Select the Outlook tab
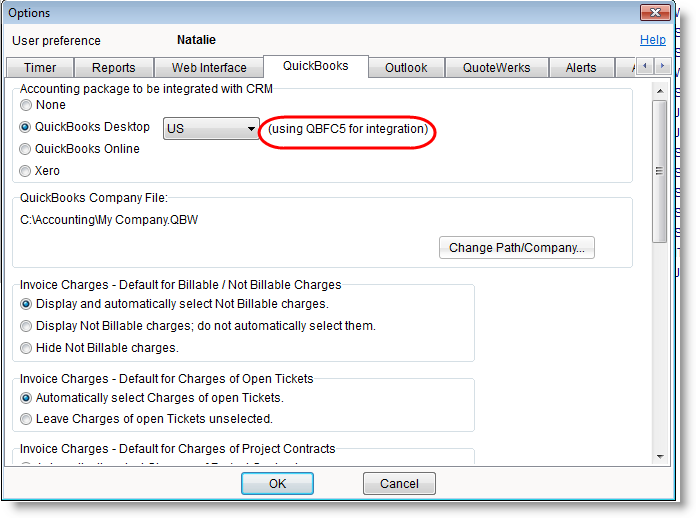Image resolution: width=696 pixels, height=518 pixels. [406, 68]
